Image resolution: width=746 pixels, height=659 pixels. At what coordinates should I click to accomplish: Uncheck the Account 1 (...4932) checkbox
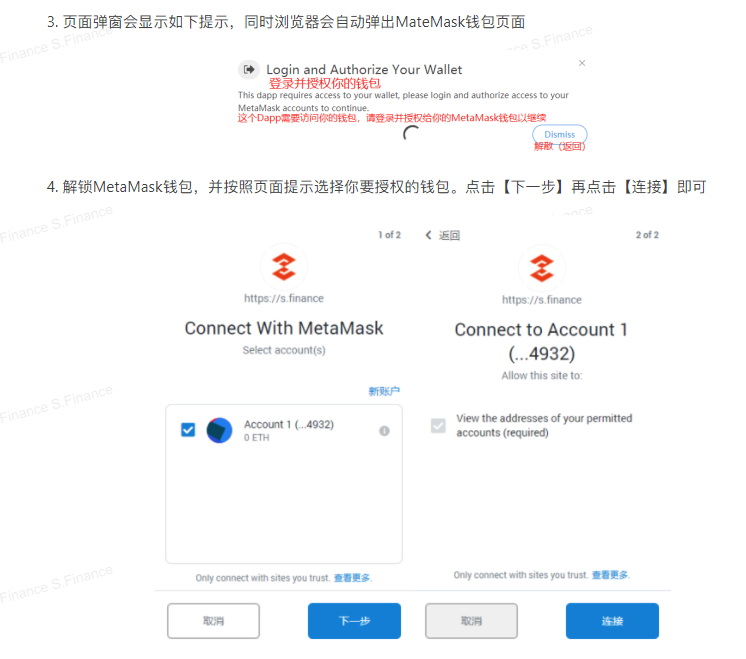[188, 430]
